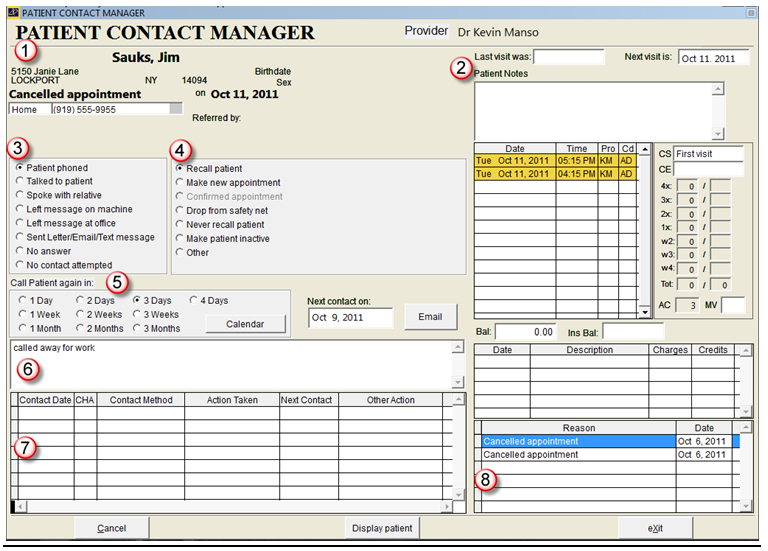
Task: Select 'Make new appointment' action
Action: 181,183
